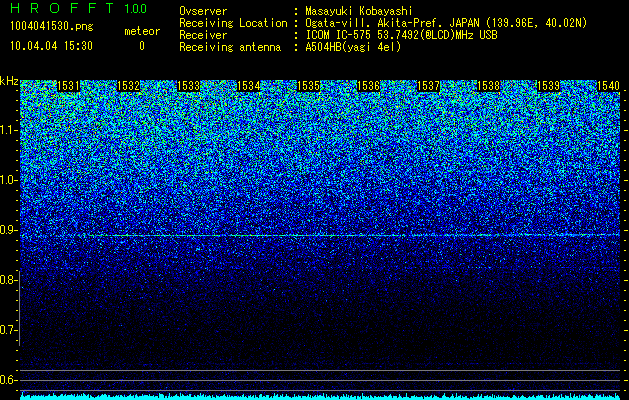Click the 0.9 frequency axis label
Viewport: 629px width, 400px height.
point(8,230)
